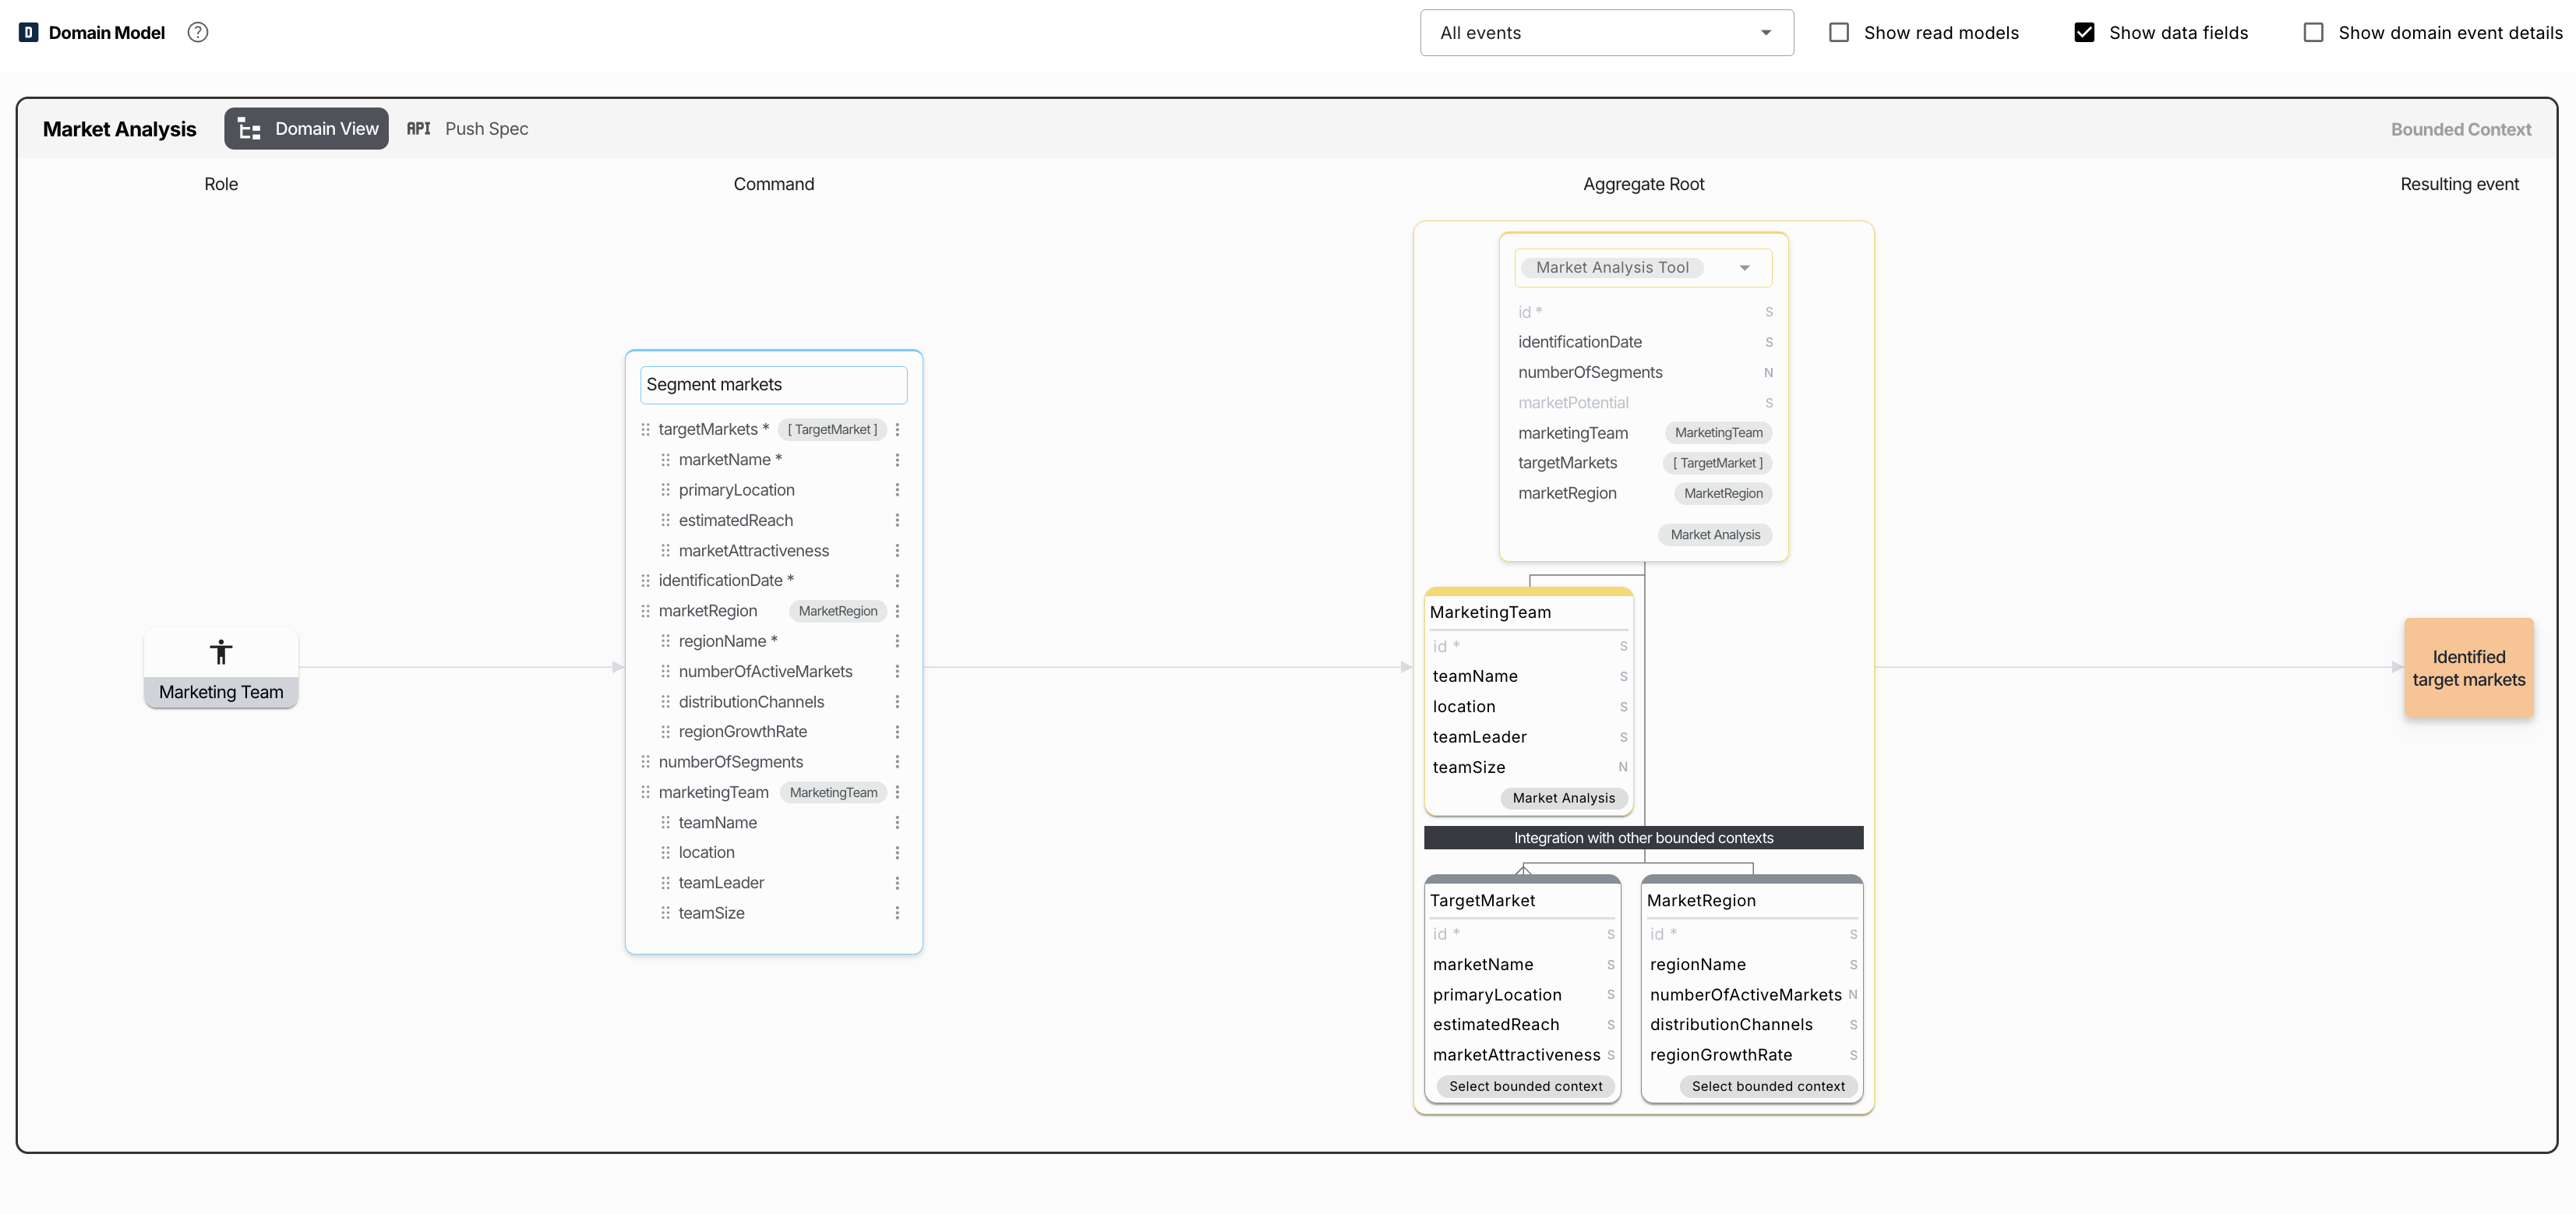Grab the drag handle of marketRegion field
Screen dimensions: 2576x1214
645,611
